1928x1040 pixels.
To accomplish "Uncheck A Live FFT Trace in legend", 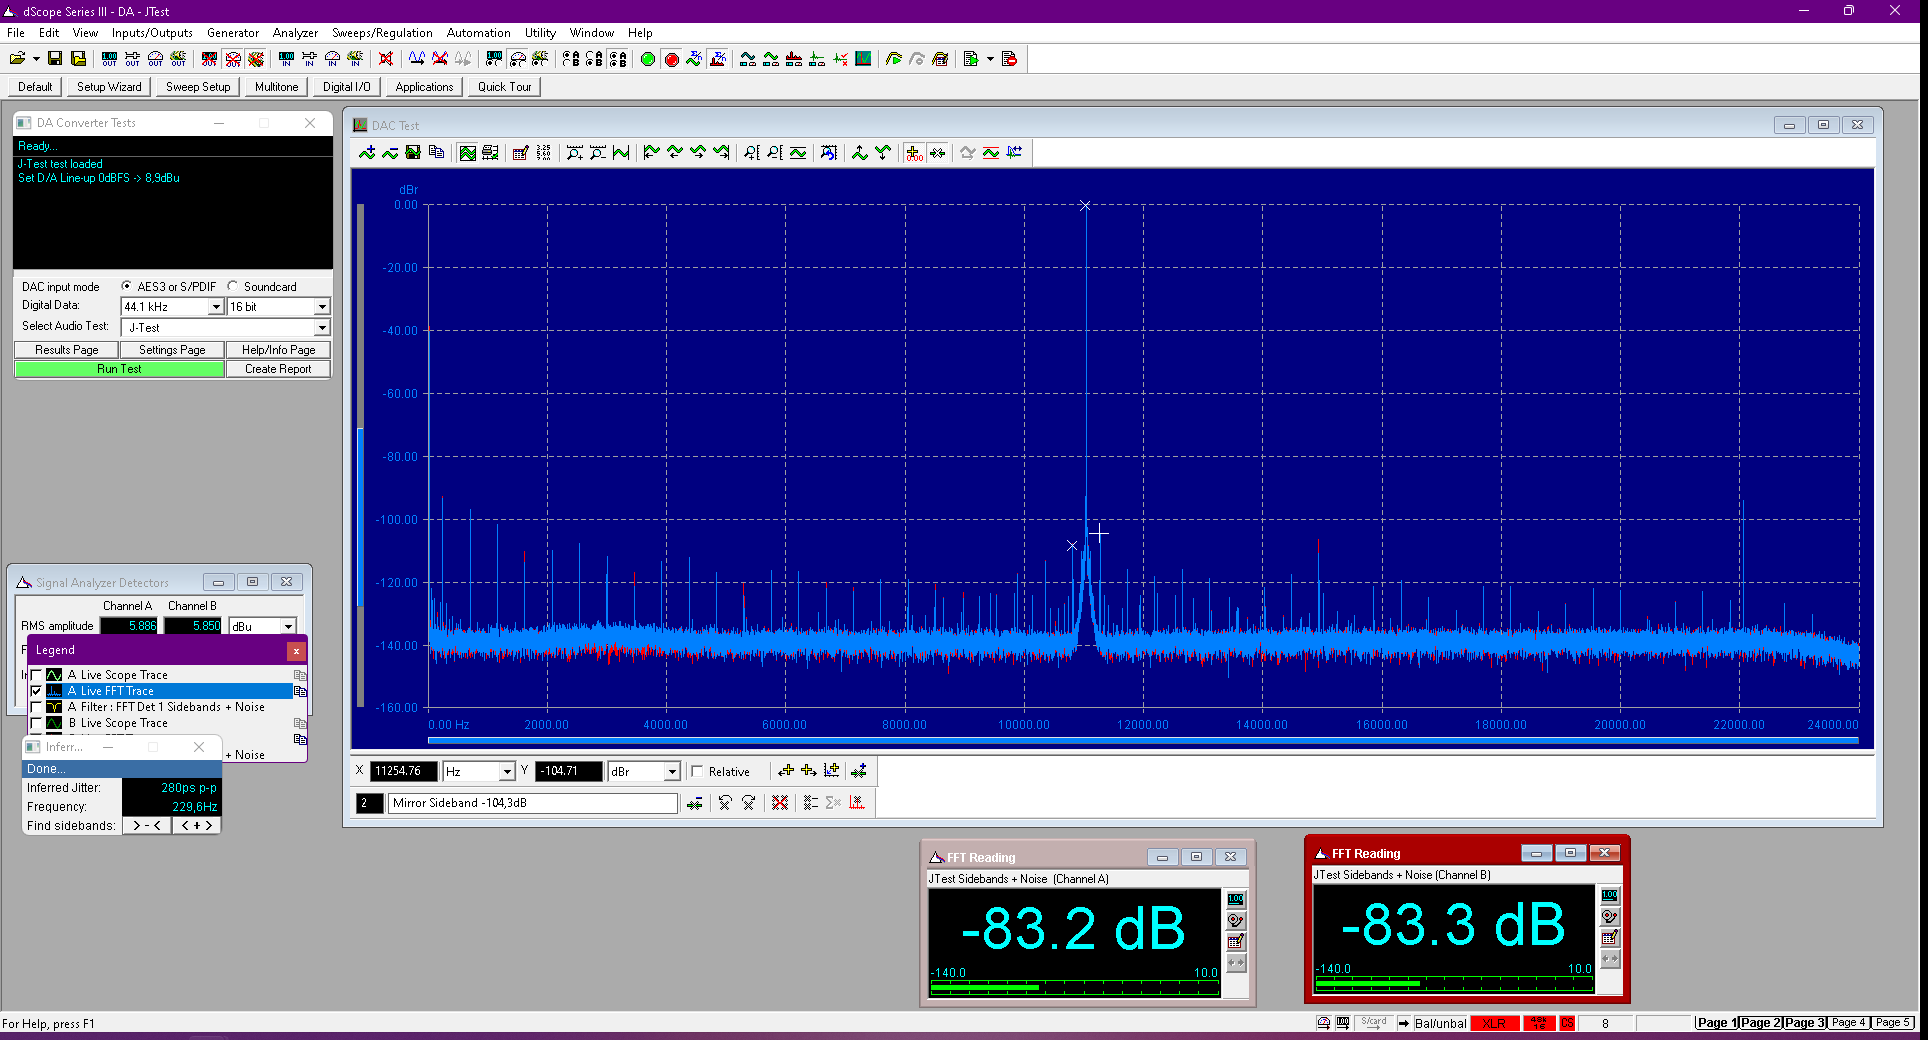I will tap(37, 691).
